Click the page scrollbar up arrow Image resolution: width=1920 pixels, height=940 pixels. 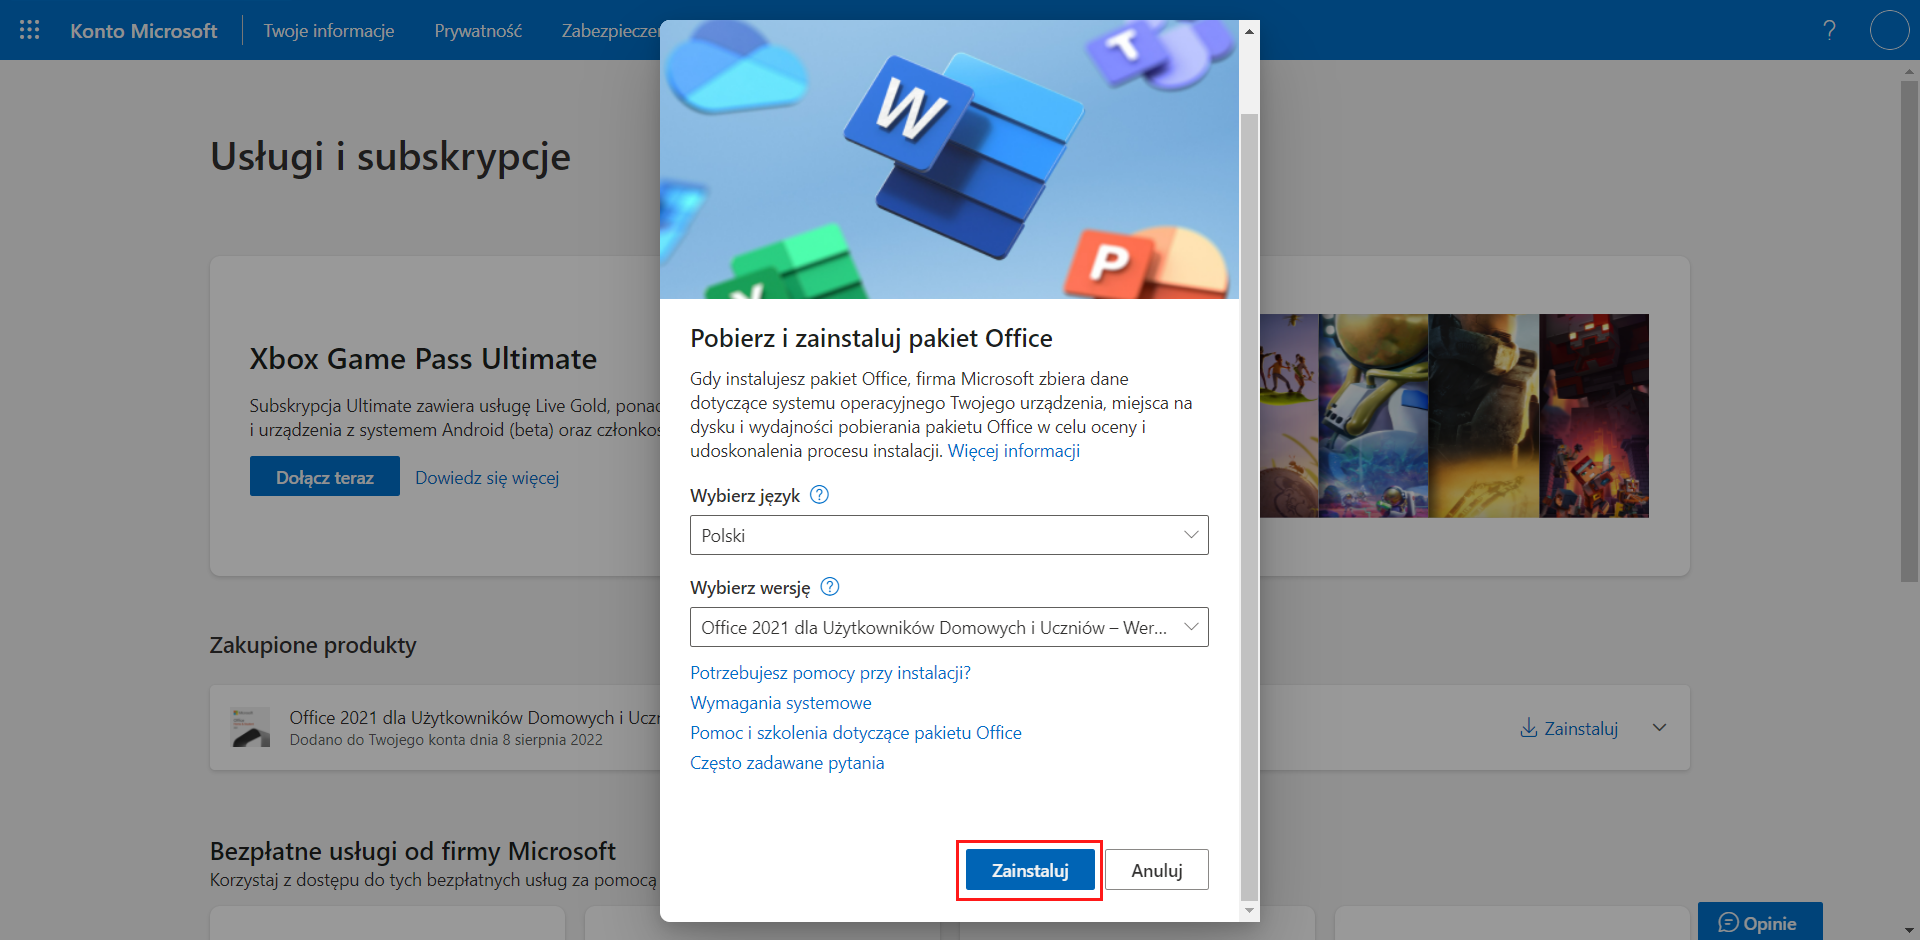tap(1909, 70)
